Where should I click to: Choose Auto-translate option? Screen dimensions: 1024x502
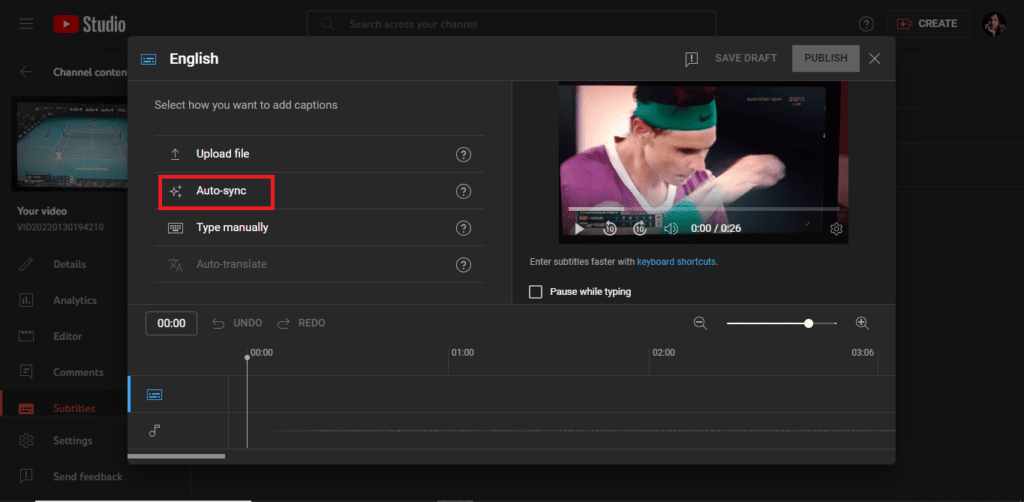point(319,264)
